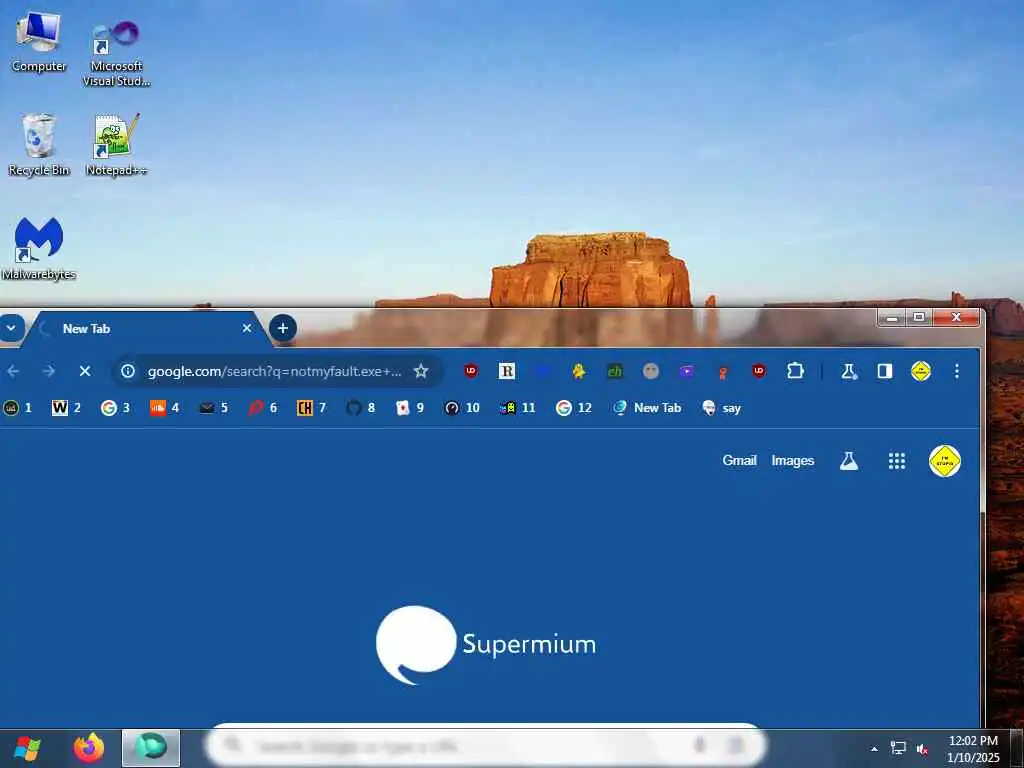This screenshot has width=1024, height=768.
Task: Open the first uBlock Origin extension icon
Action: click(x=471, y=371)
